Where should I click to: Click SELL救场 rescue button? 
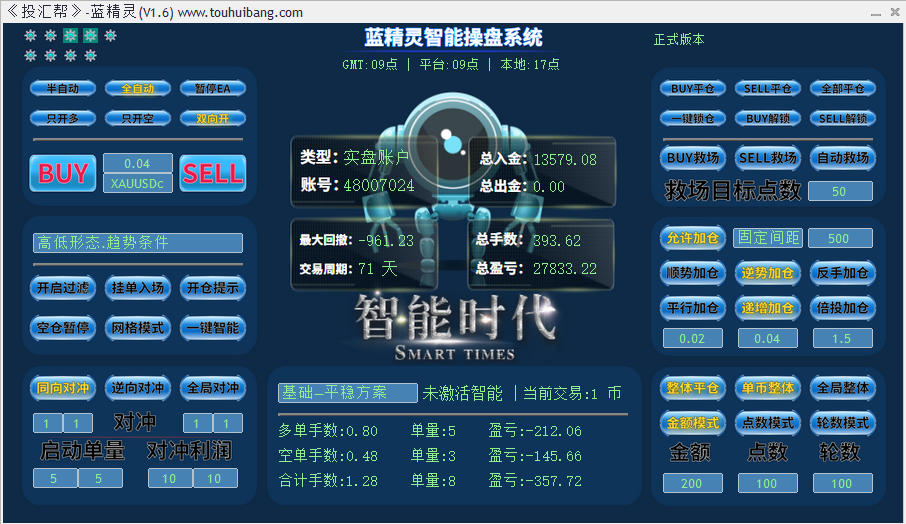[767, 158]
